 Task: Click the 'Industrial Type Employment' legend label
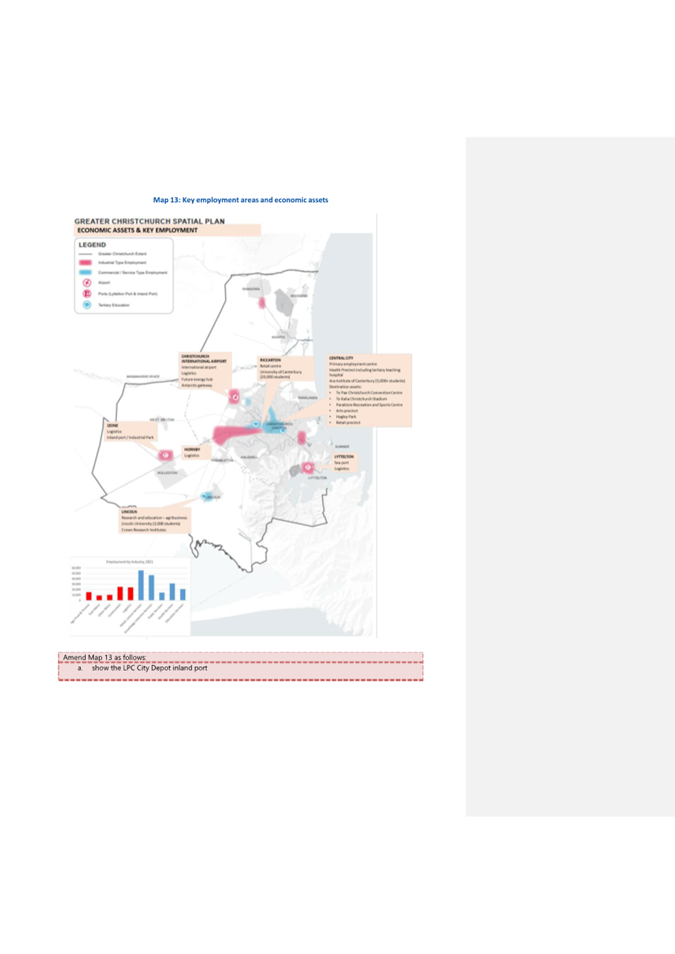tap(122, 263)
